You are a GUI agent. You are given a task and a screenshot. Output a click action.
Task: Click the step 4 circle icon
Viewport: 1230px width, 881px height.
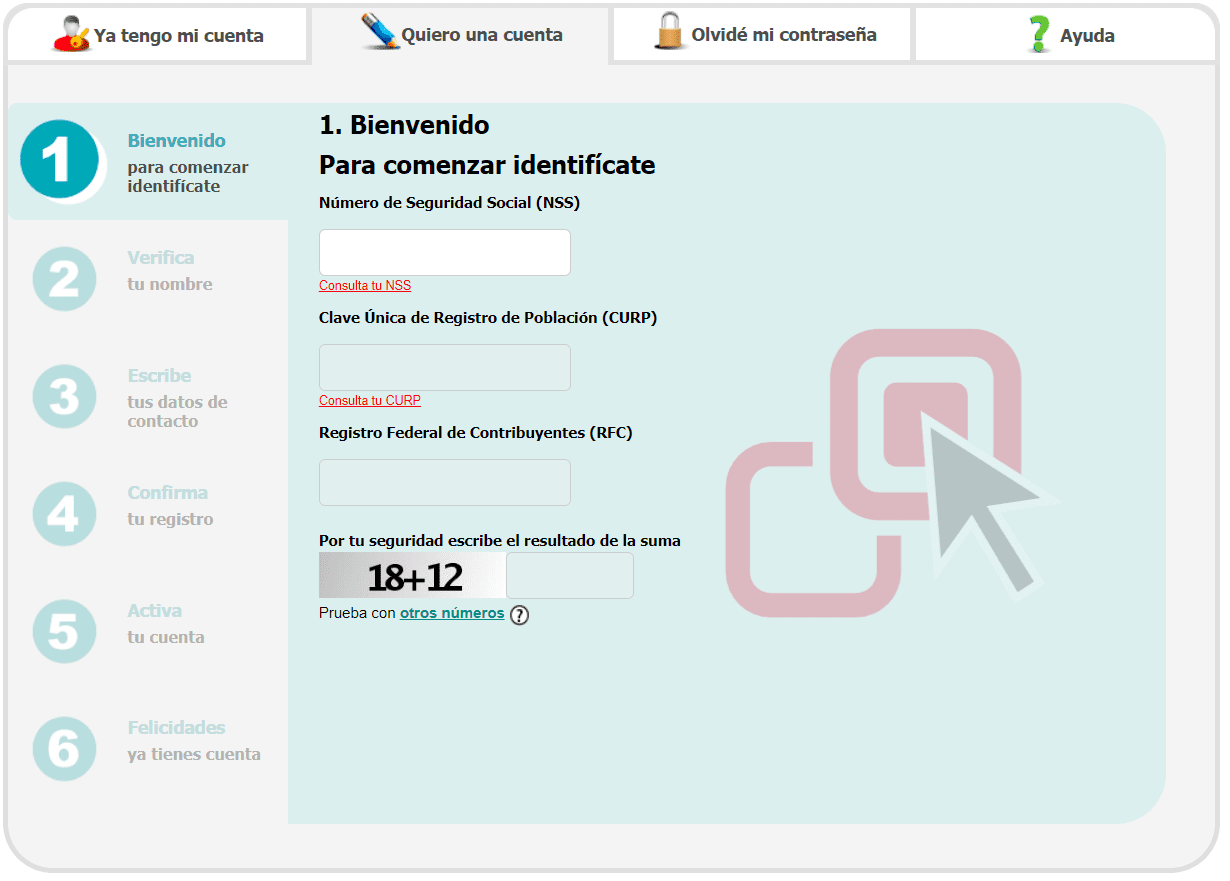64,514
